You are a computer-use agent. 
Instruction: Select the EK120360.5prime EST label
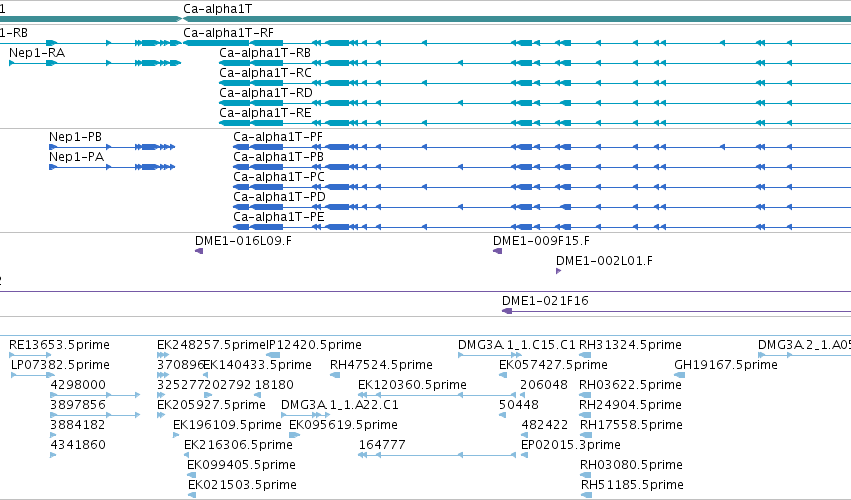(412, 385)
